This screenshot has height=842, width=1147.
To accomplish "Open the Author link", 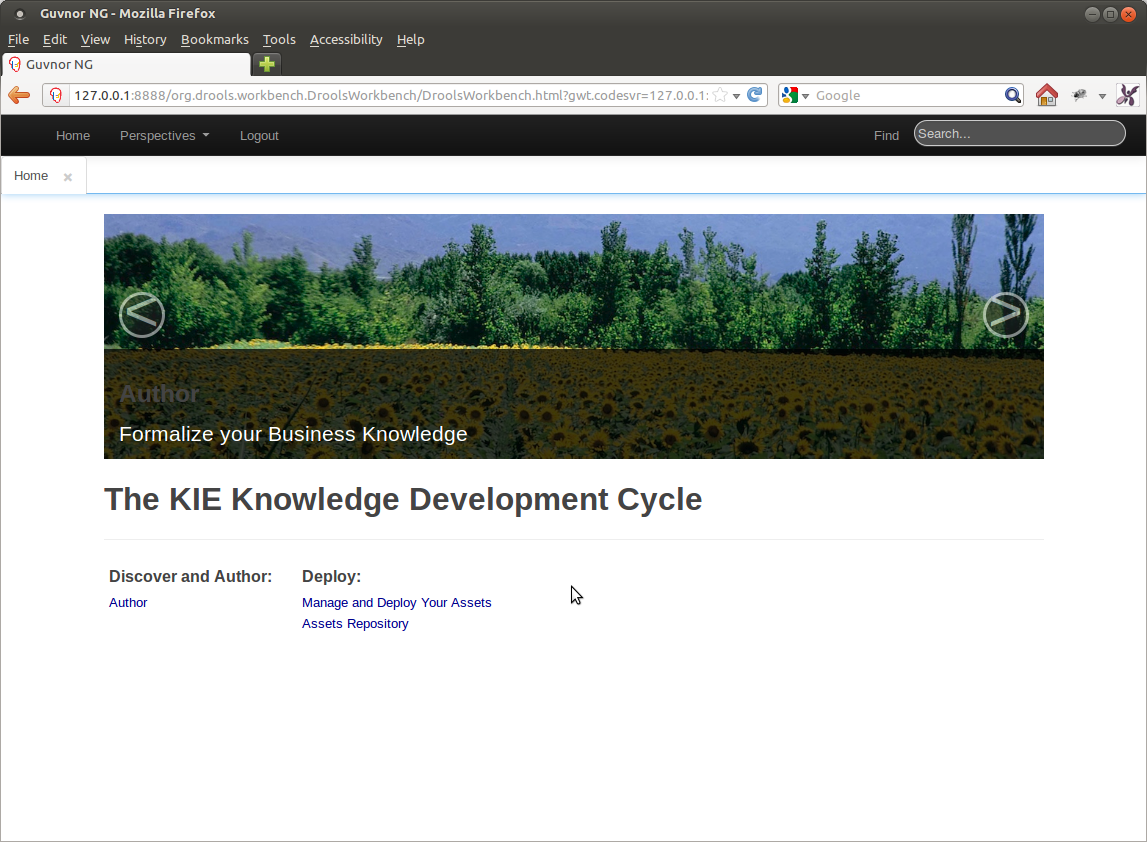I will (128, 603).
